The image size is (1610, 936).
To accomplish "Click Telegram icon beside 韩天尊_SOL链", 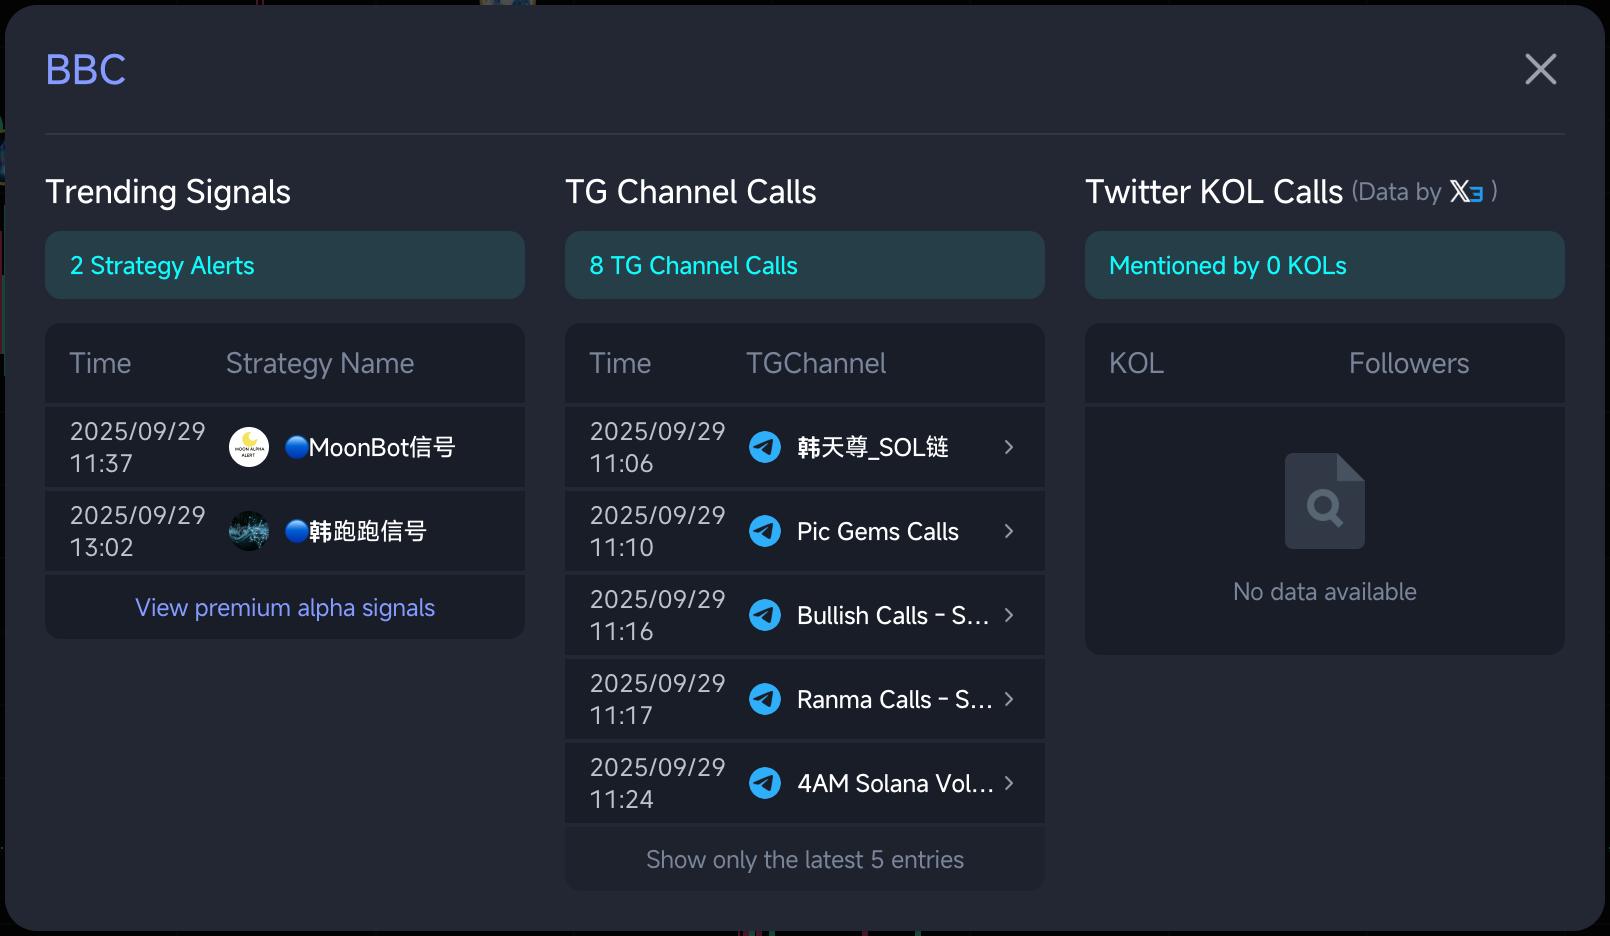I will [765, 447].
